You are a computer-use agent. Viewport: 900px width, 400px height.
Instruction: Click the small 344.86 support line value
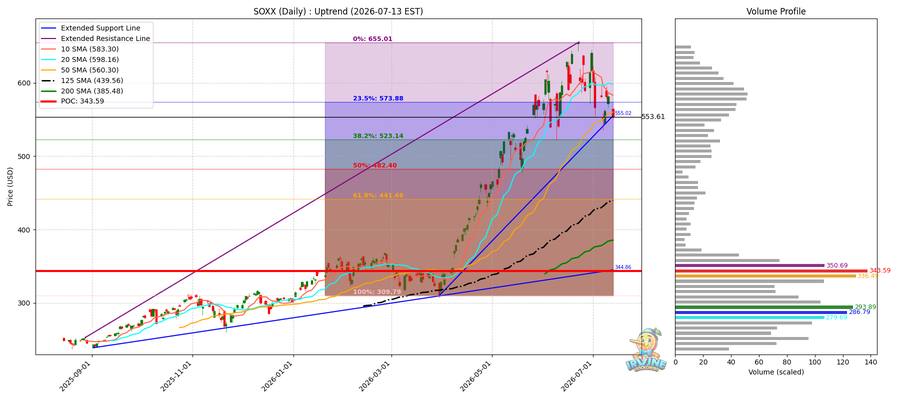(623, 267)
